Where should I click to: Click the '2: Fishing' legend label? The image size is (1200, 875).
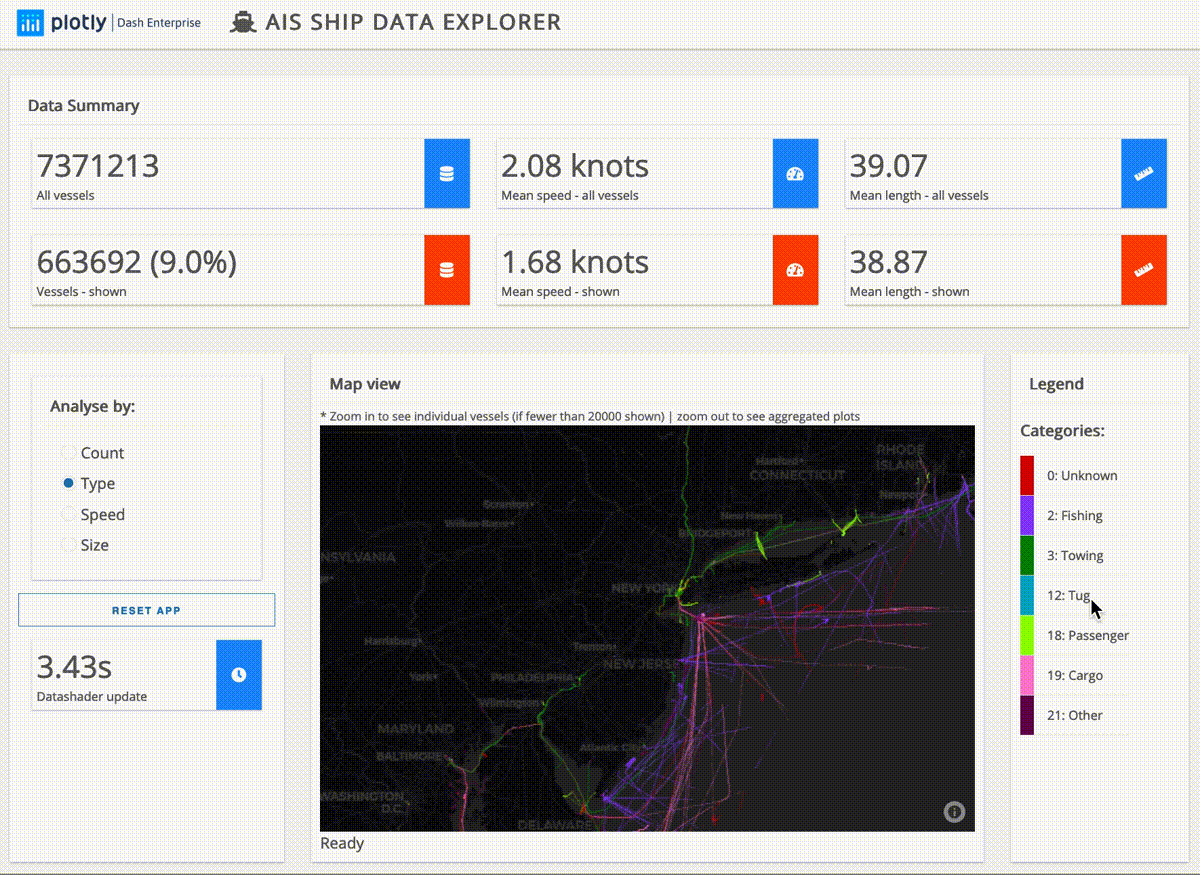1075,516
